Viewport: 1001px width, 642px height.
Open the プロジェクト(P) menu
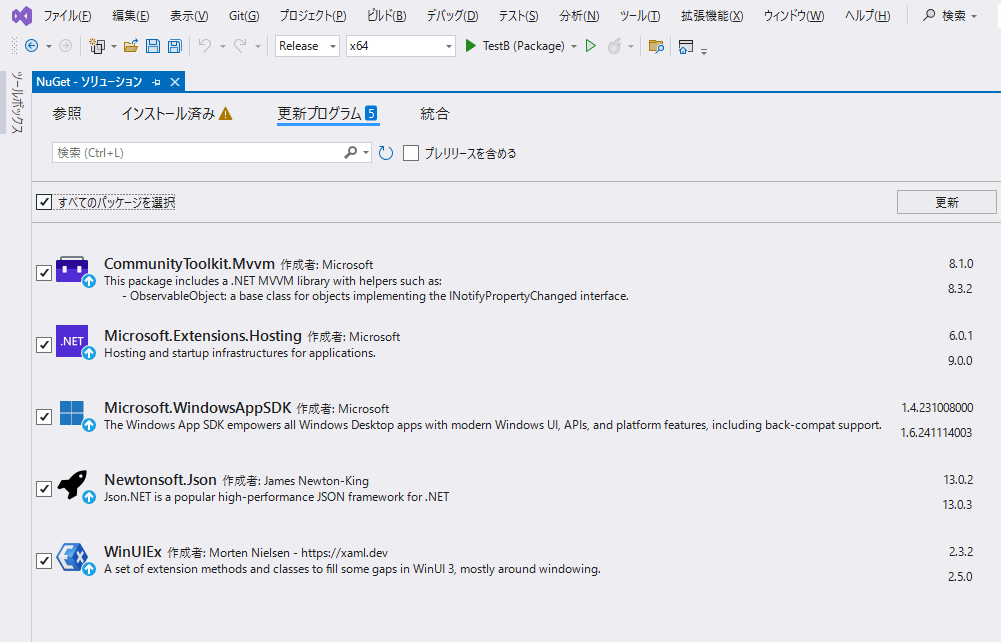pos(313,16)
